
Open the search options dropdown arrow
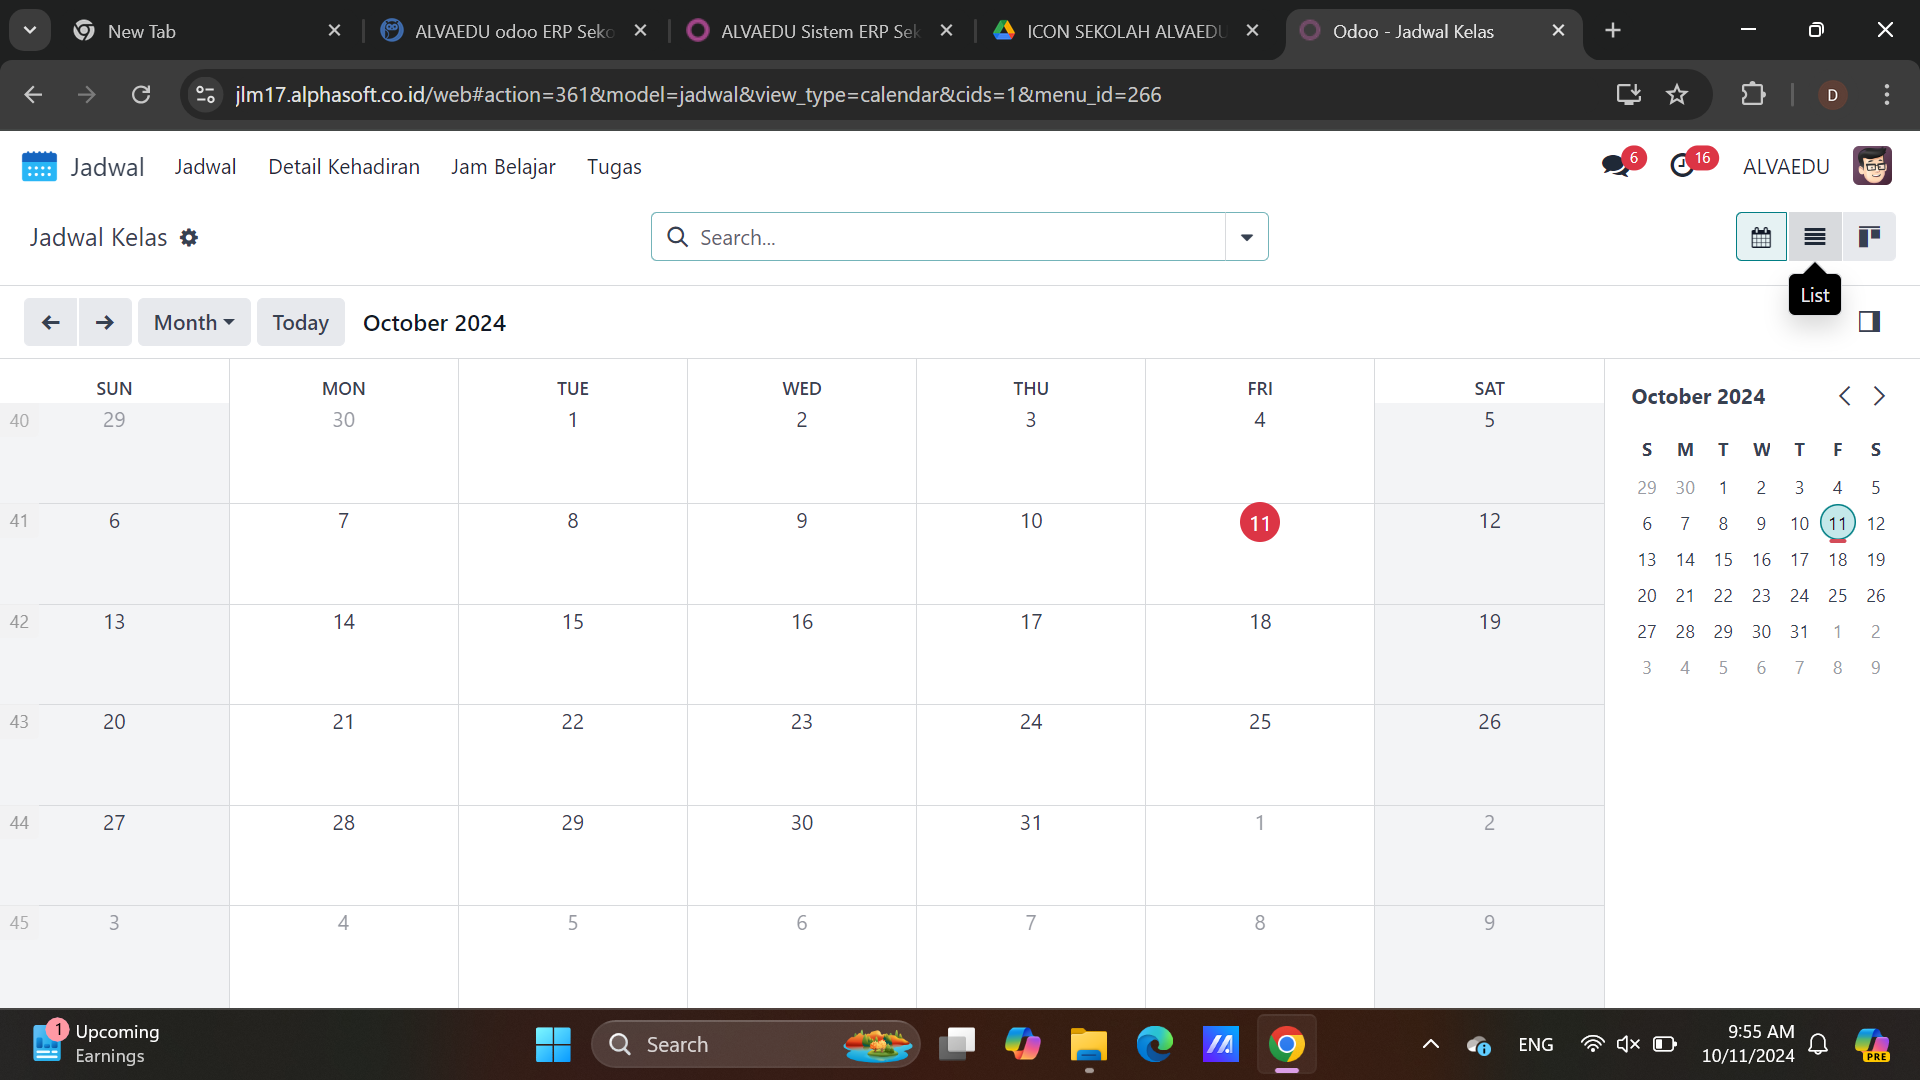coord(1246,237)
